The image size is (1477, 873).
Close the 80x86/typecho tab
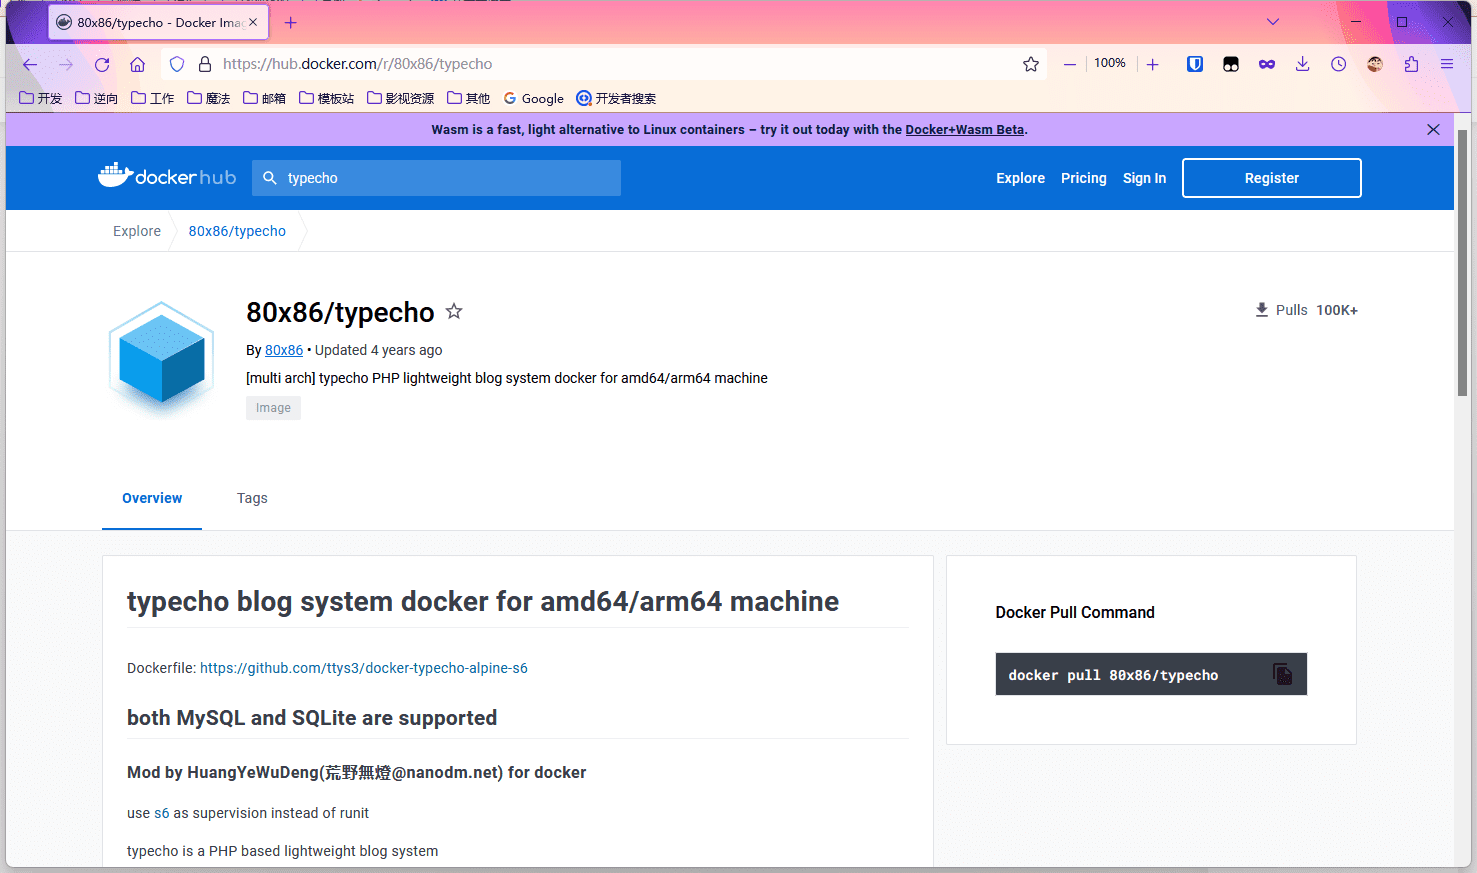point(253,22)
